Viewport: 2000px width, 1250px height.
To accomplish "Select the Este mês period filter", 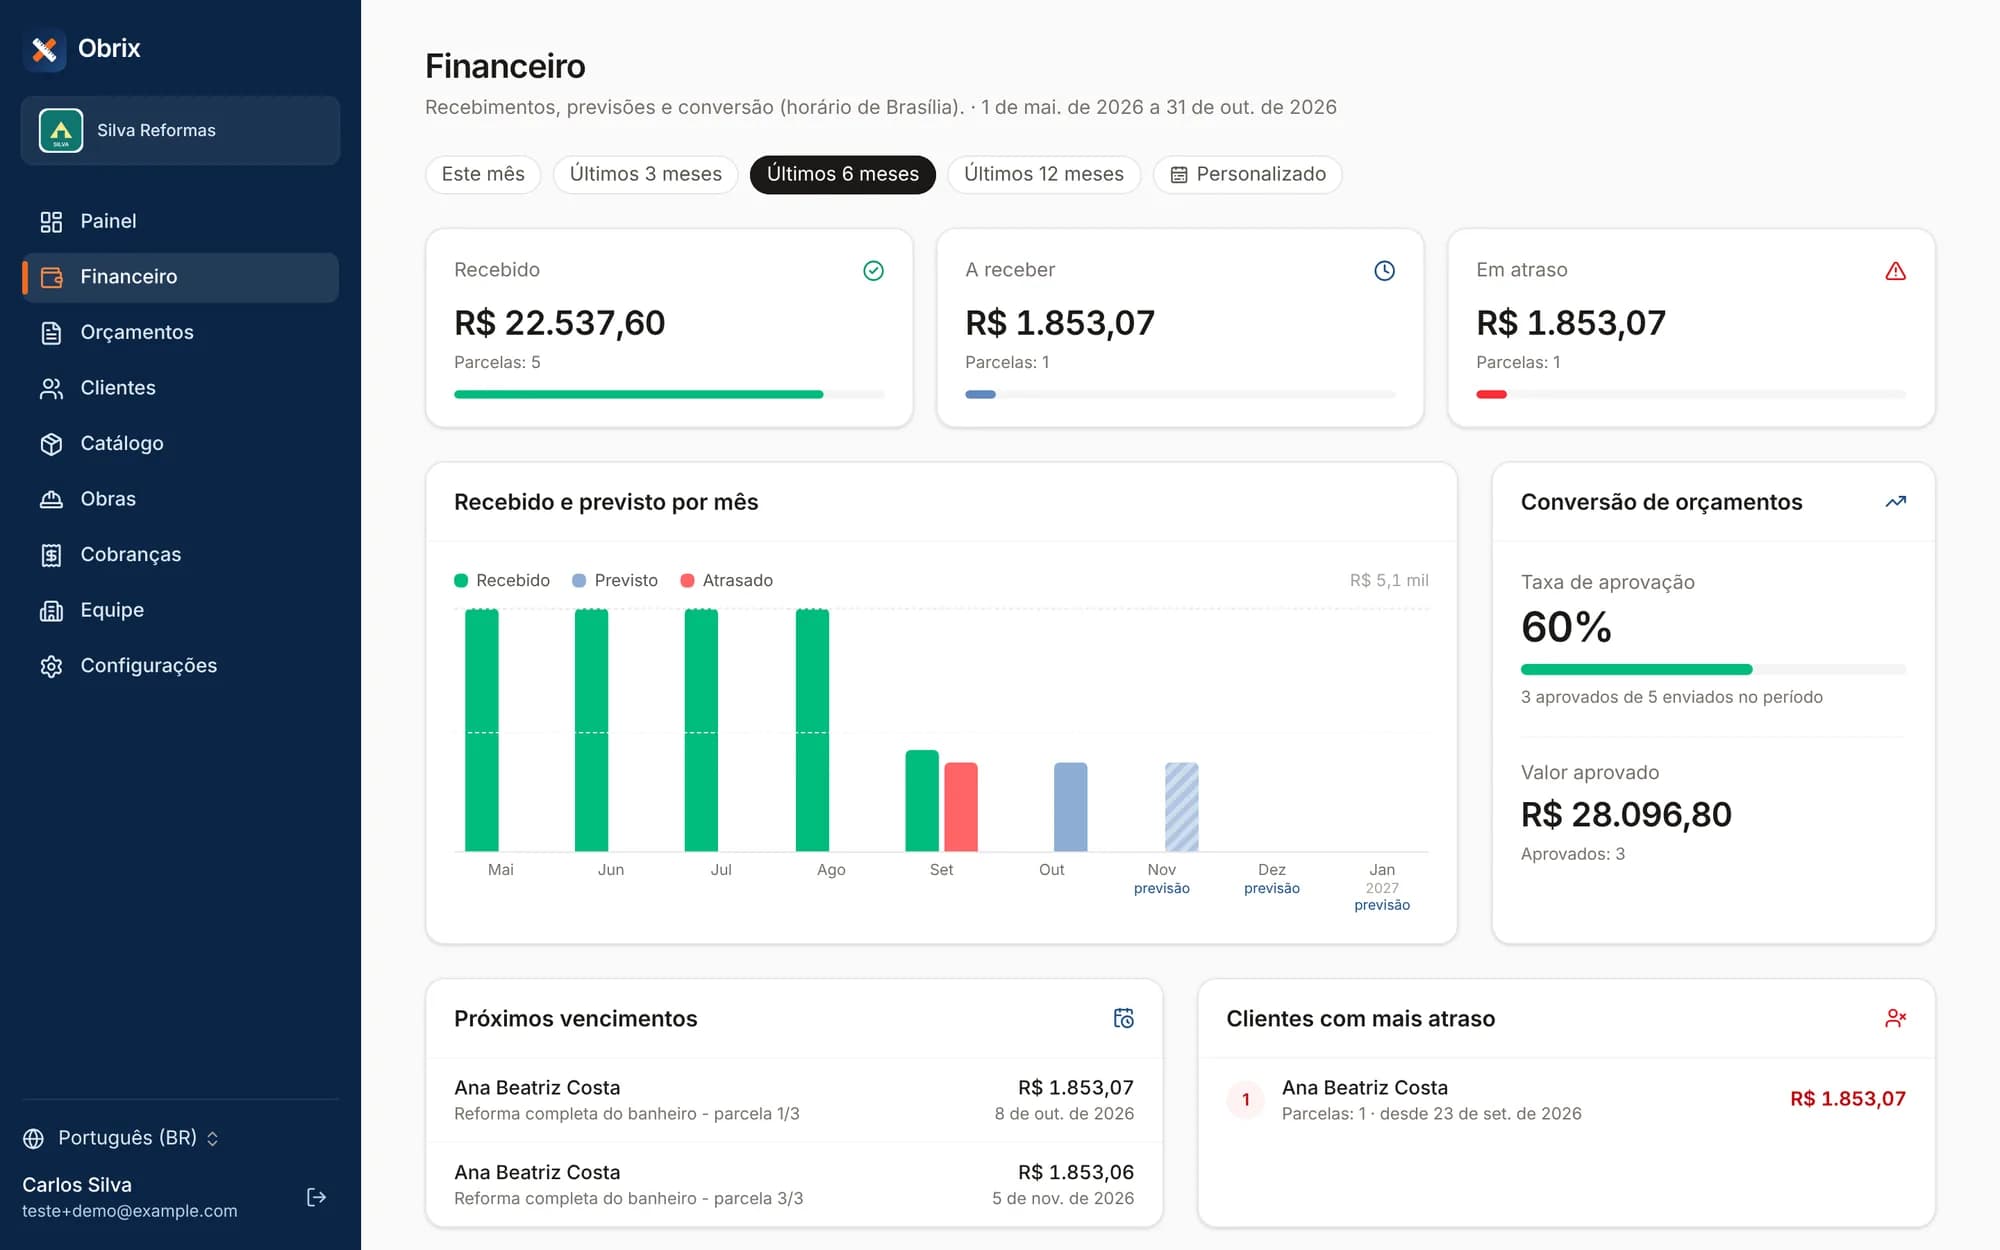I will 483,174.
